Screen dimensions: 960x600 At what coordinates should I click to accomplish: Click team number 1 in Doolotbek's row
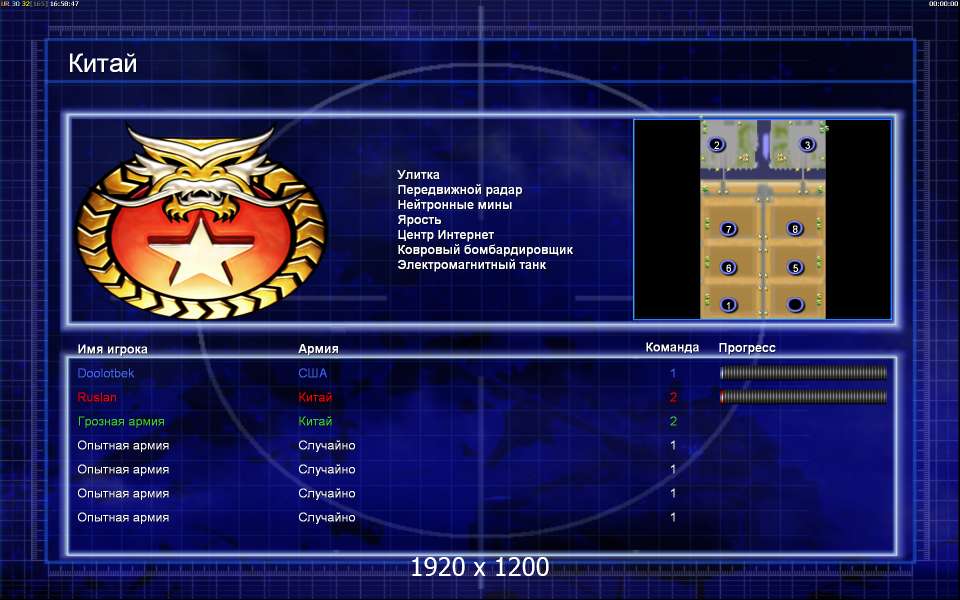click(673, 373)
